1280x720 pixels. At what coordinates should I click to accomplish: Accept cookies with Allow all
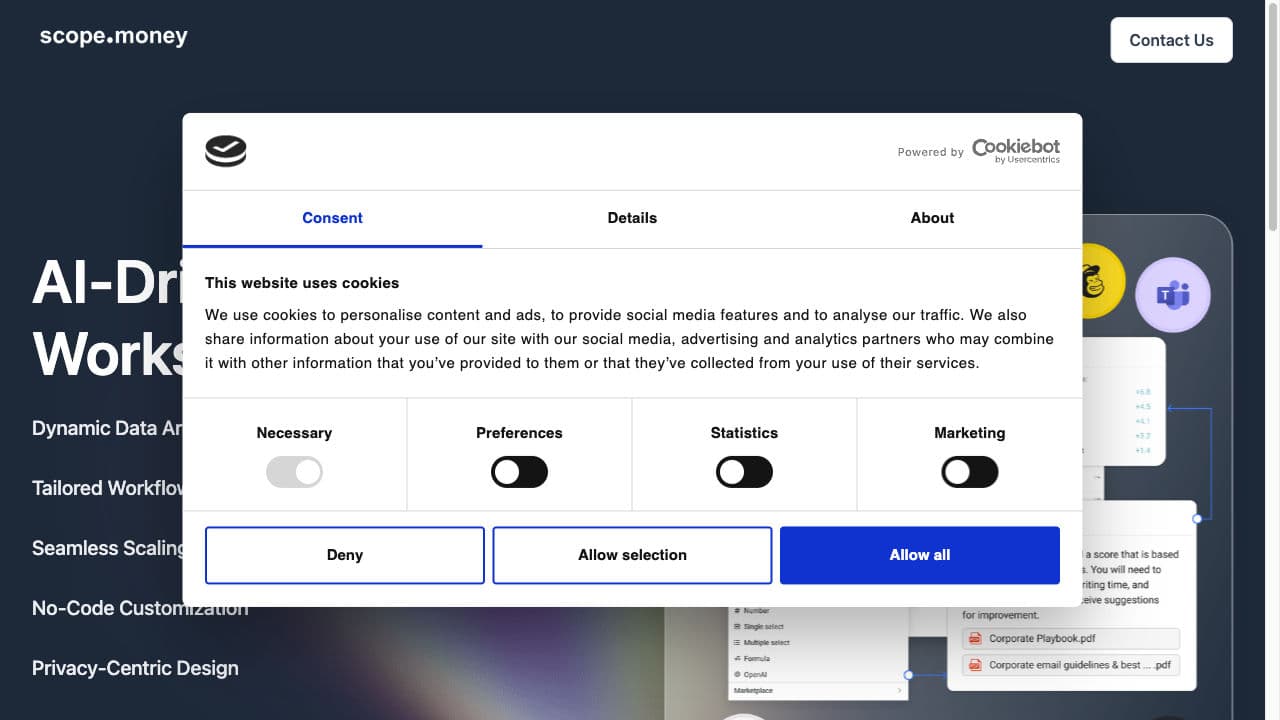point(920,555)
